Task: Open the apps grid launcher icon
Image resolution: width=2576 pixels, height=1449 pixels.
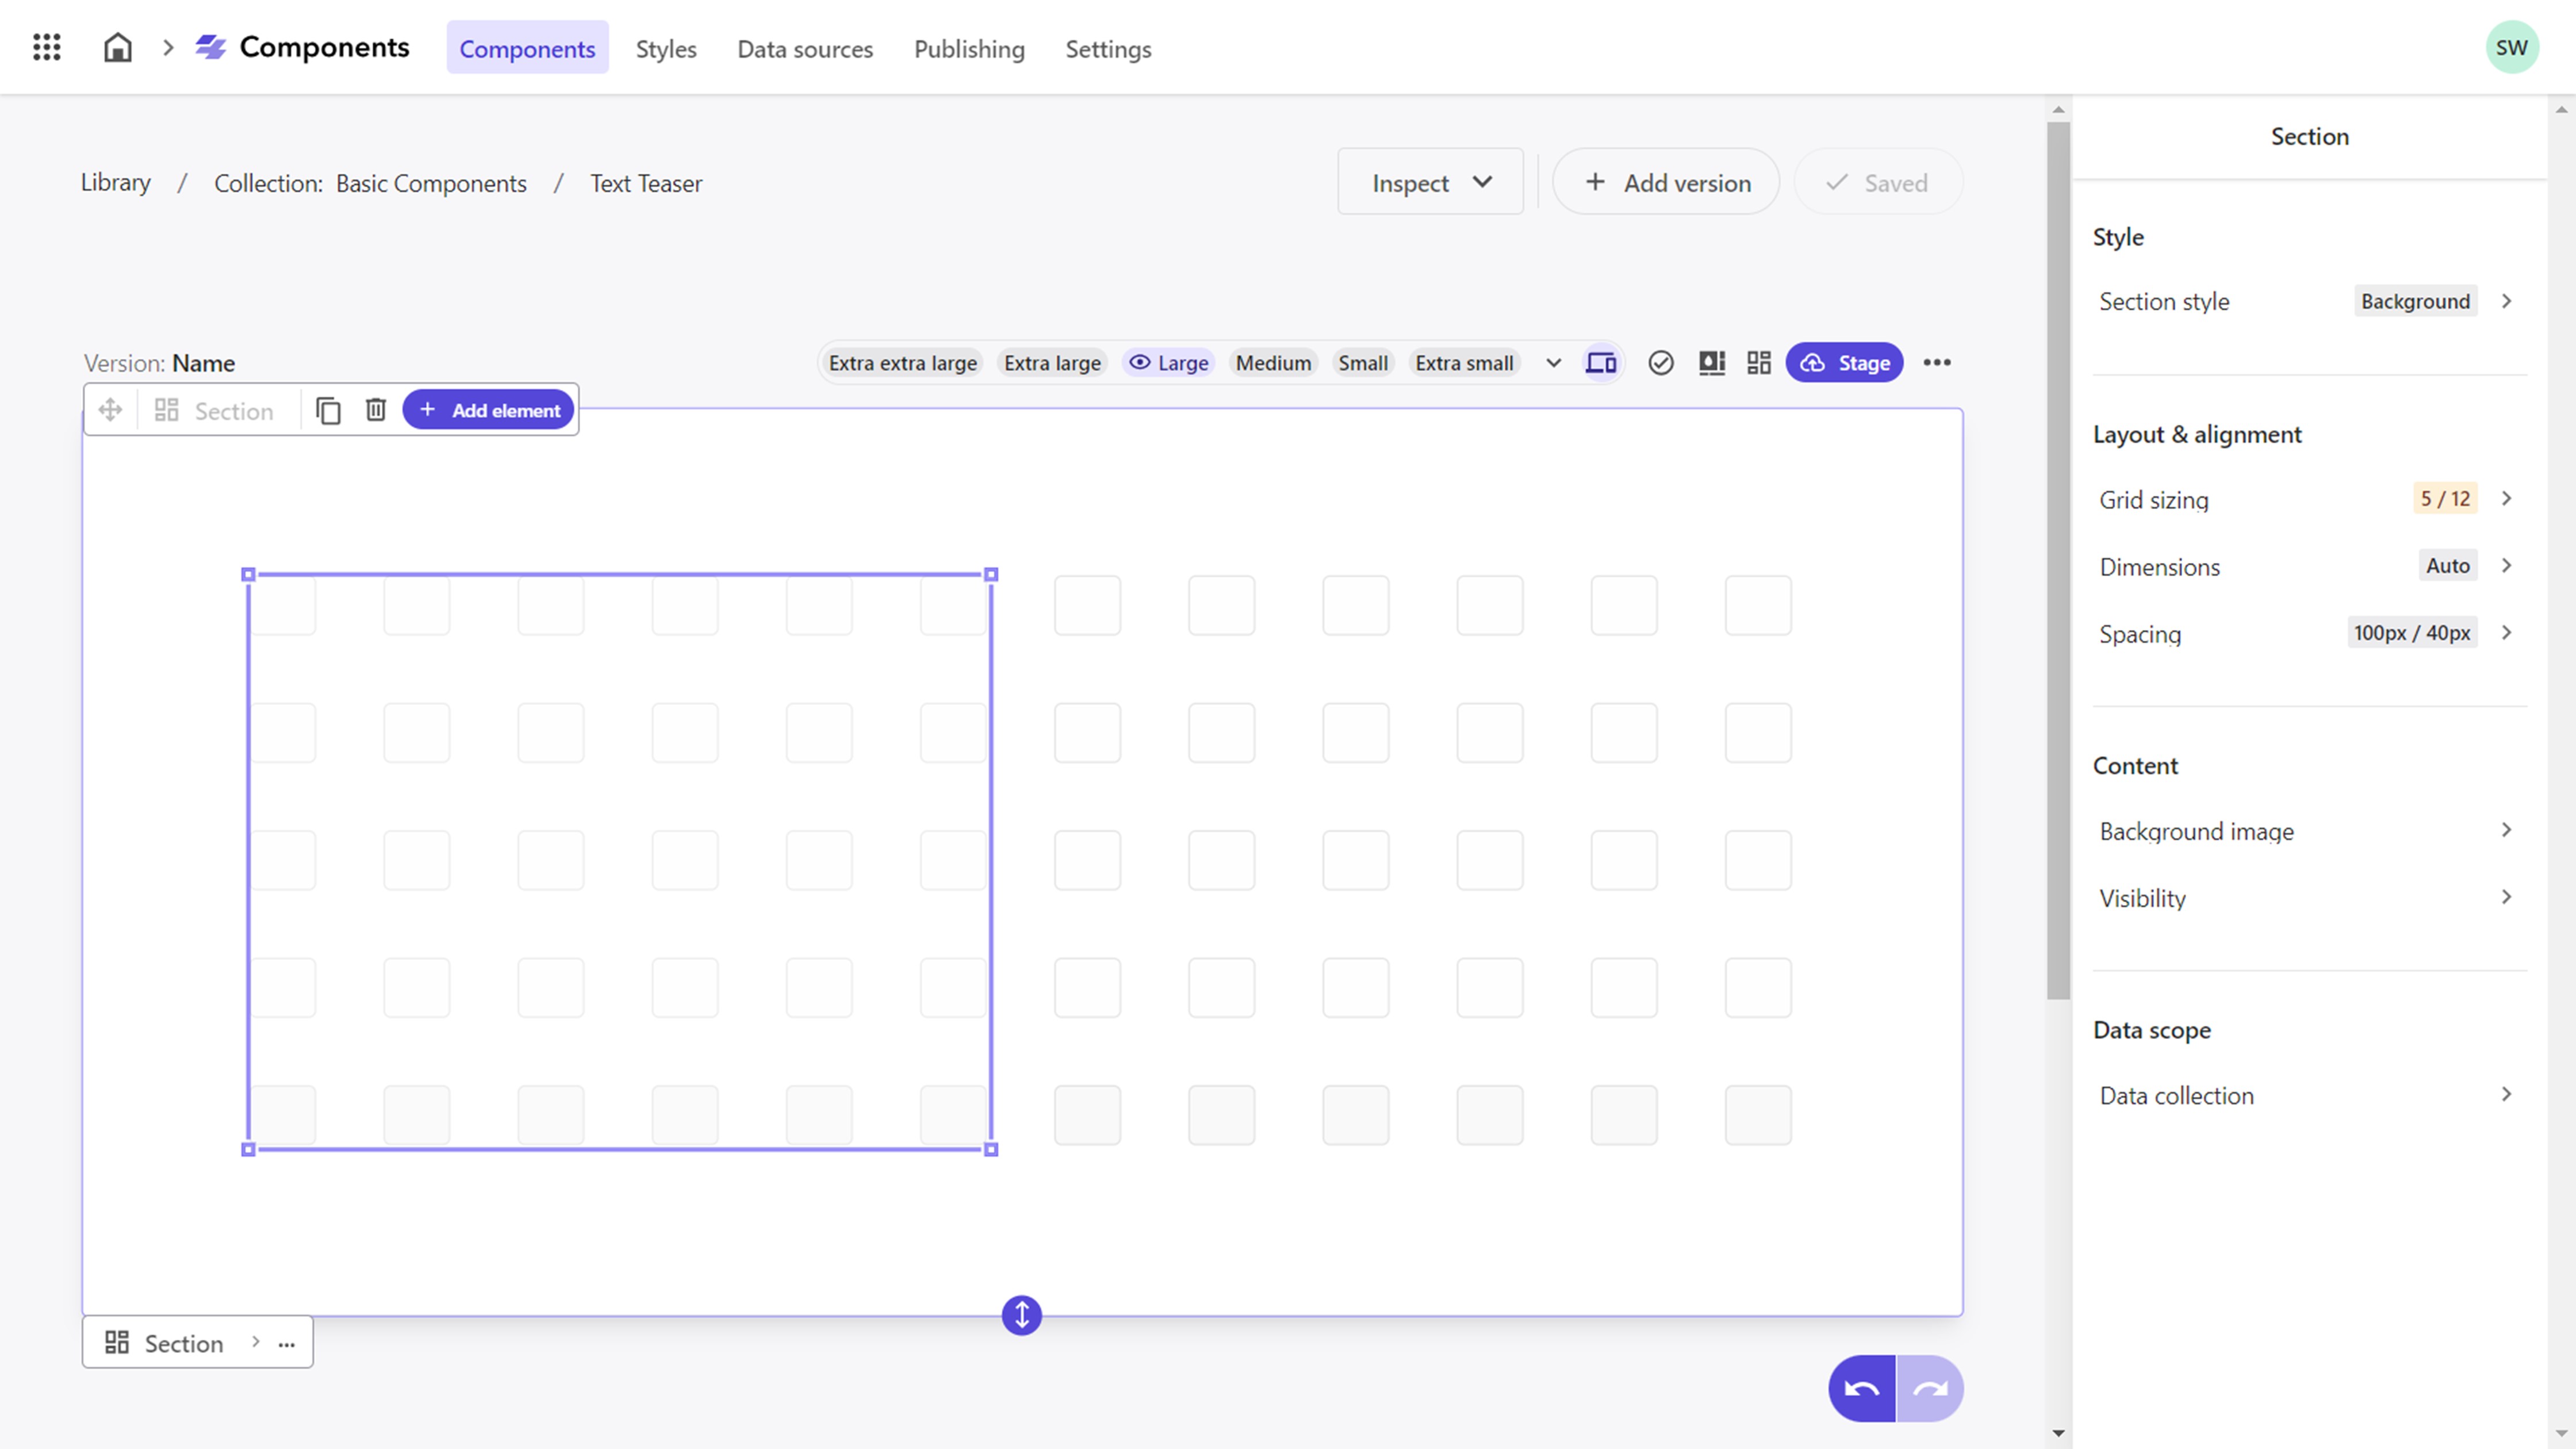Action: pyautogui.click(x=46, y=47)
